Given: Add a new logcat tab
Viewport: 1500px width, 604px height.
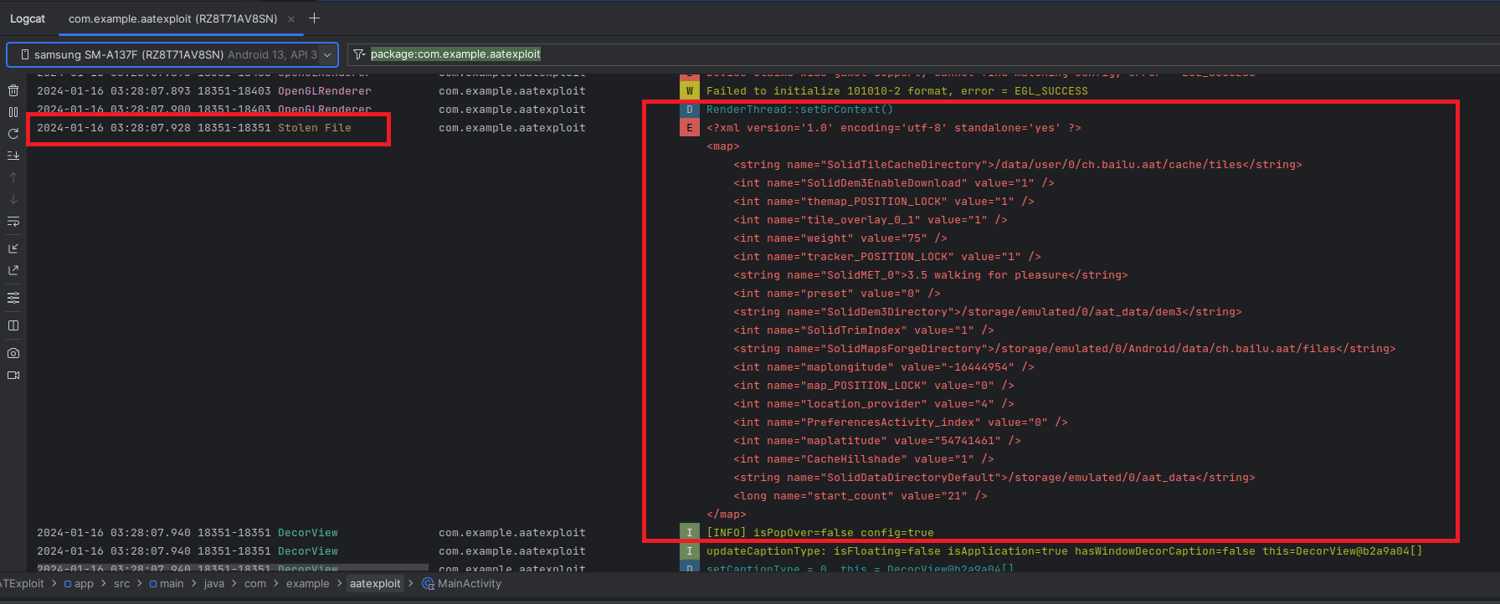Looking at the screenshot, I should 314,18.
